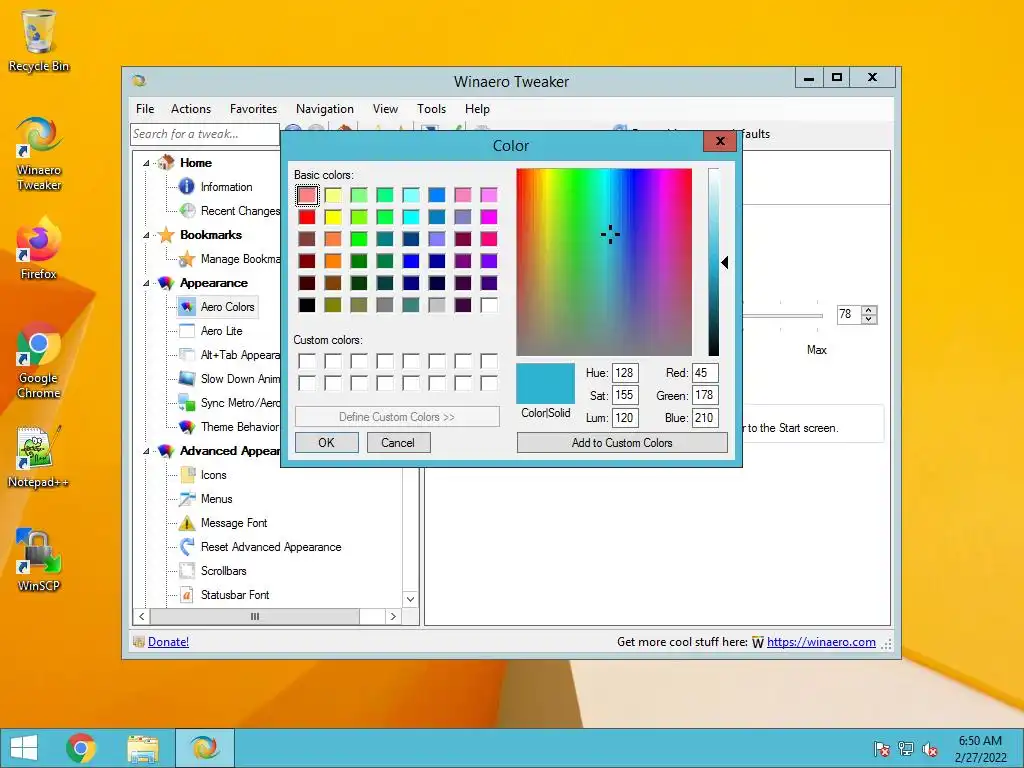
Task: Click the Lum value field
Action: (625, 418)
